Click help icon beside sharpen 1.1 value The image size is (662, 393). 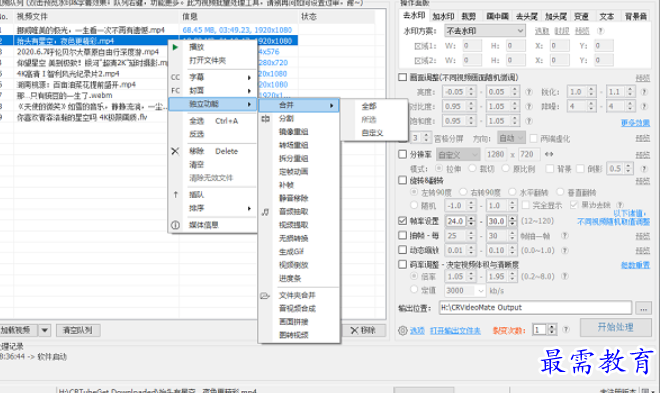644,92
